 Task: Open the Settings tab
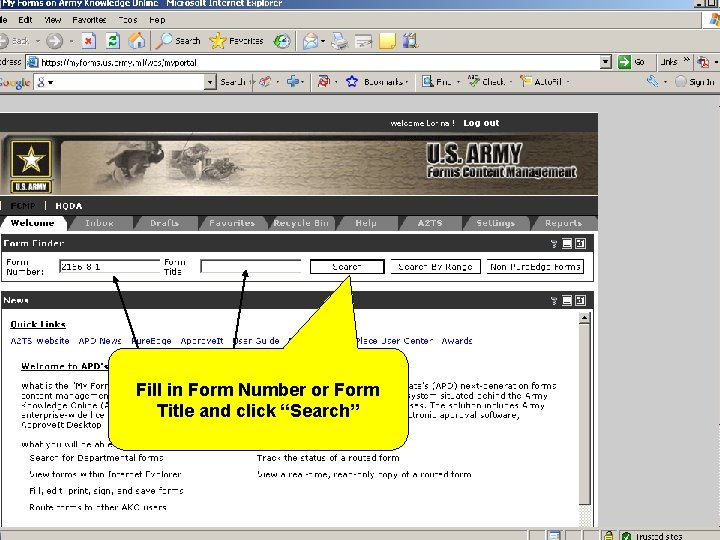pos(495,223)
